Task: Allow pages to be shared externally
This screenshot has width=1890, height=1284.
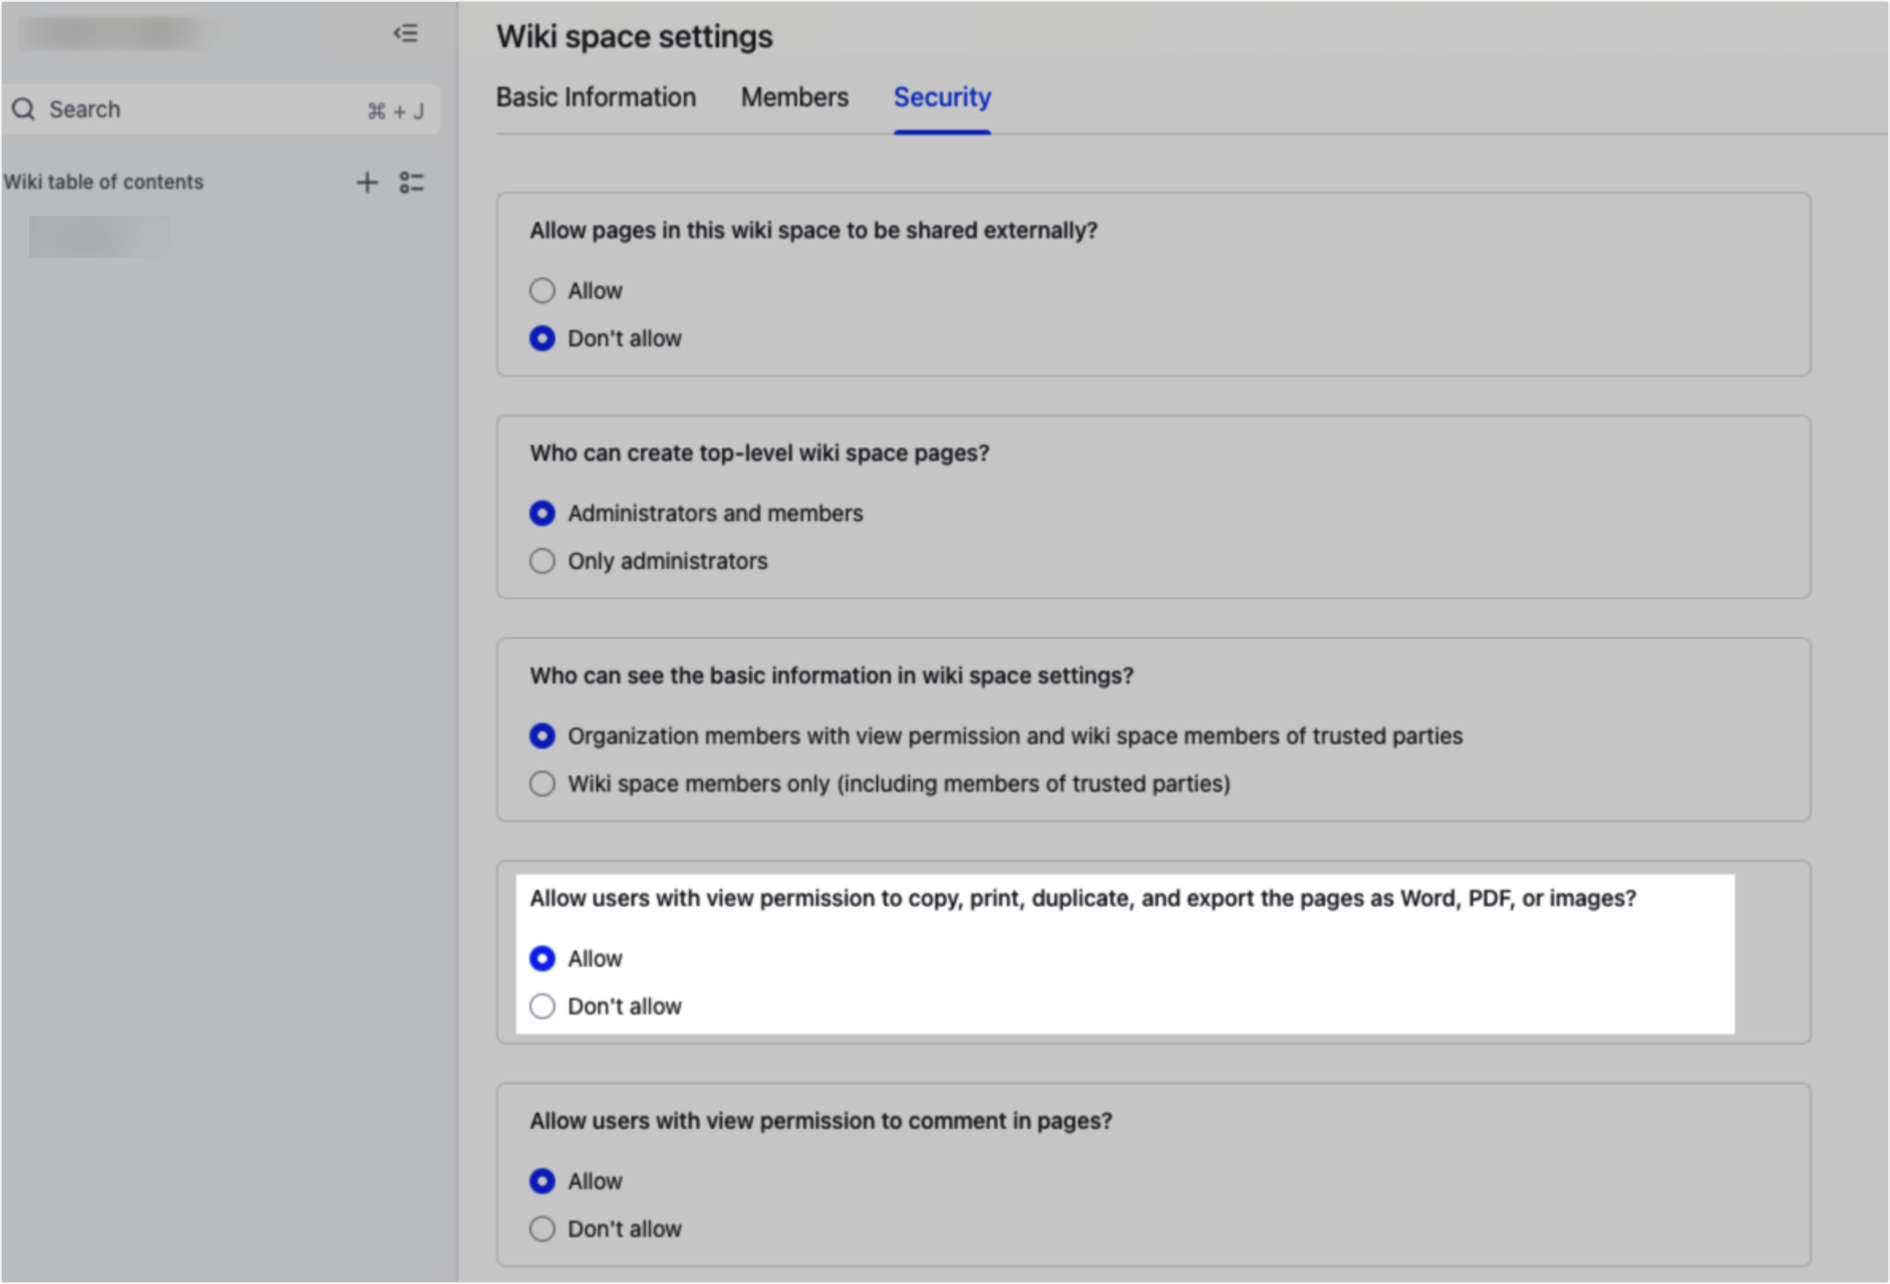Action: tap(542, 291)
